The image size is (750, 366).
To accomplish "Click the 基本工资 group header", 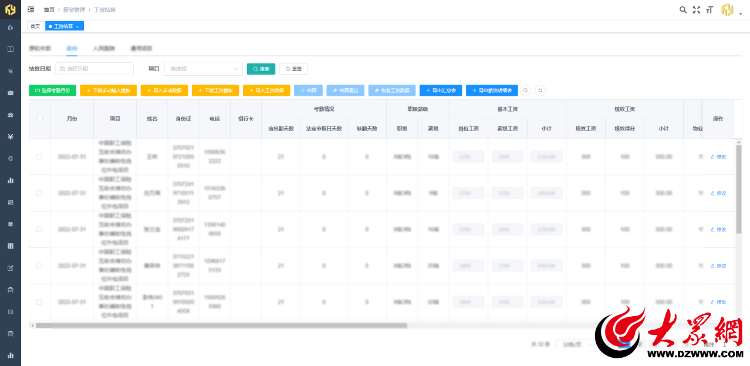I will [x=507, y=109].
